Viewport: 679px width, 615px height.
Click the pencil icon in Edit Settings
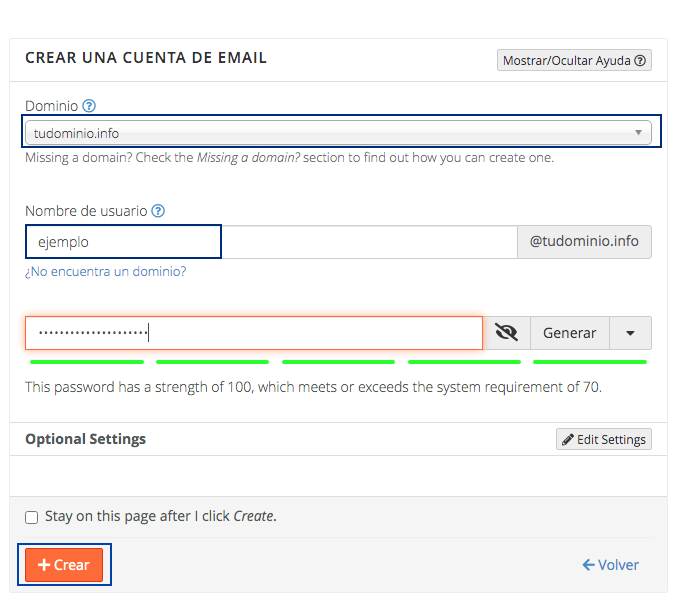click(568, 440)
